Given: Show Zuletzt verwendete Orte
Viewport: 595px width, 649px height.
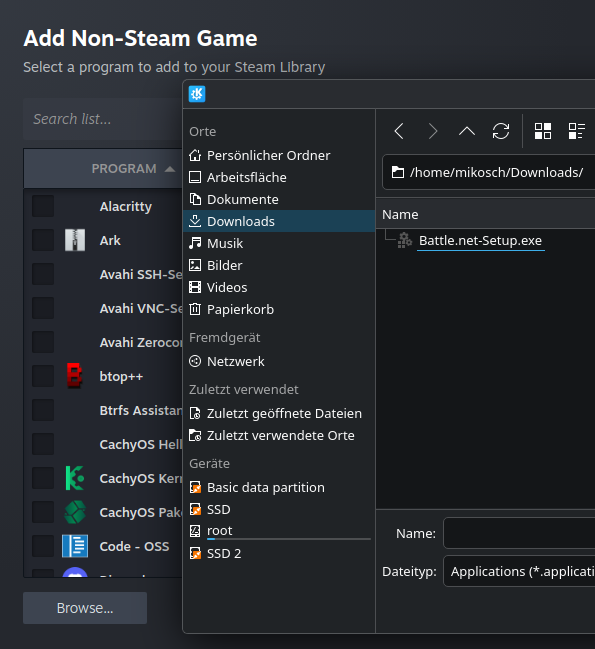Looking at the screenshot, I should point(279,435).
